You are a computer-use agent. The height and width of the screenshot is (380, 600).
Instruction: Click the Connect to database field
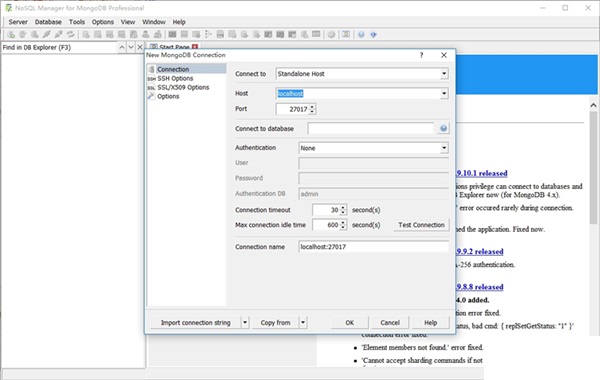click(x=371, y=129)
